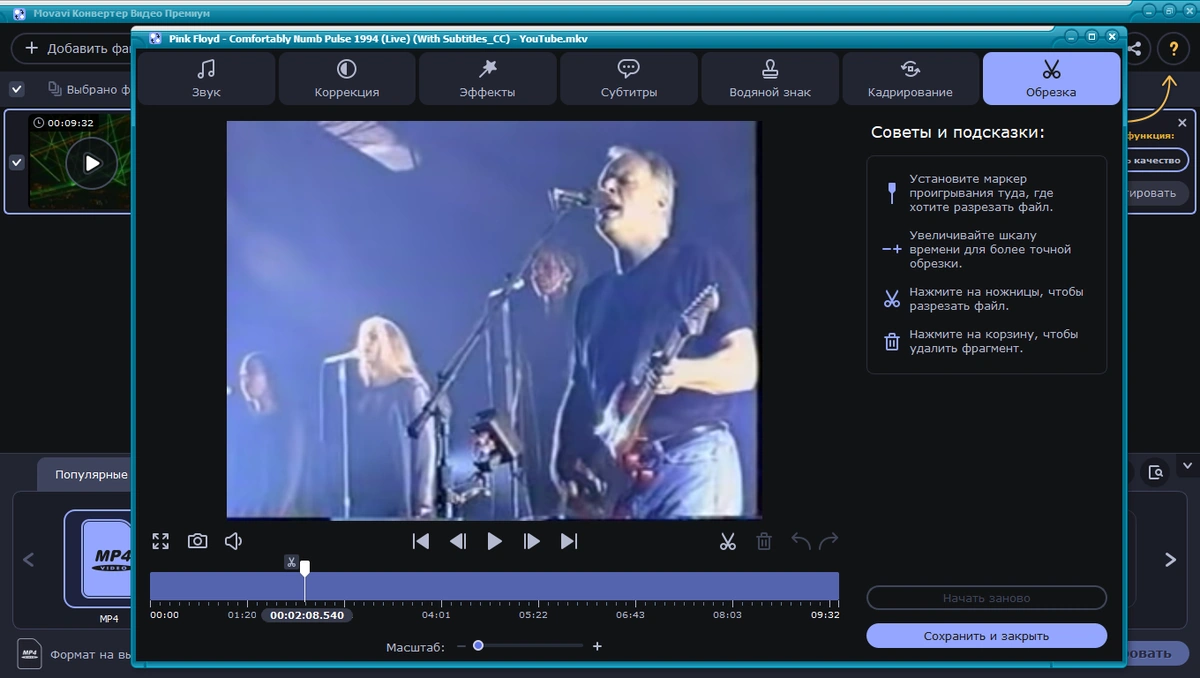1200x678 pixels.
Task: Open help question mark in main window
Action: point(1174,48)
